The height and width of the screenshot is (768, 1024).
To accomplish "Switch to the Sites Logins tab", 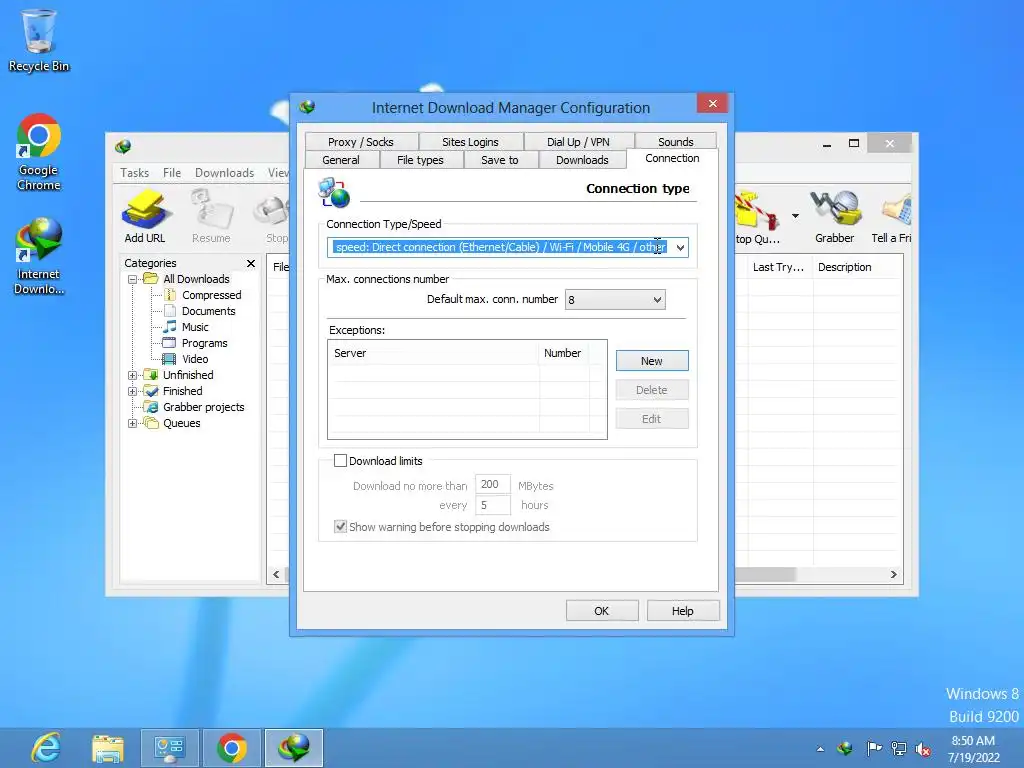I will click(x=470, y=142).
